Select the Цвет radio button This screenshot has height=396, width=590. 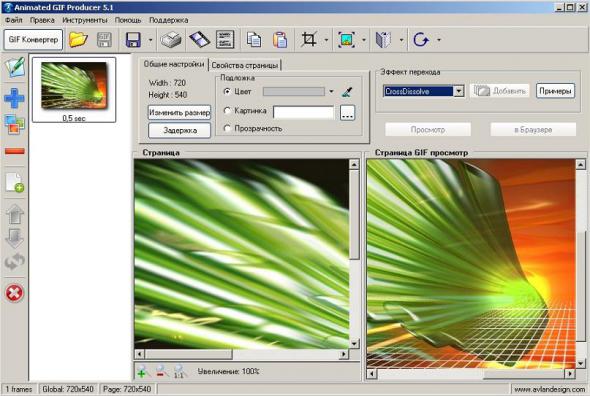[x=227, y=91]
